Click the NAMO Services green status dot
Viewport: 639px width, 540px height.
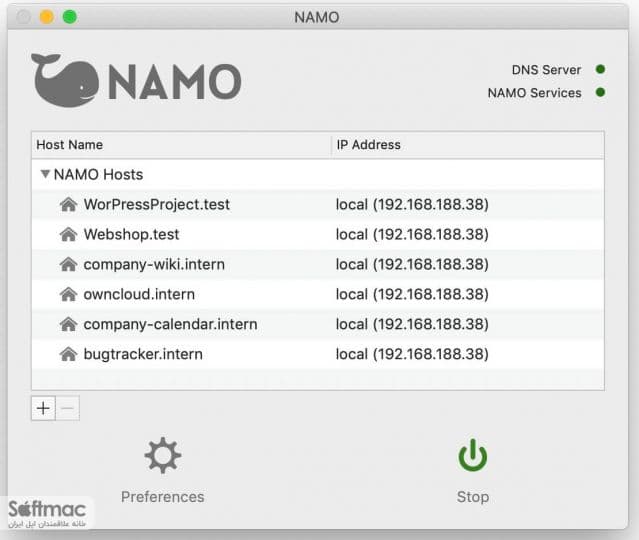[600, 93]
